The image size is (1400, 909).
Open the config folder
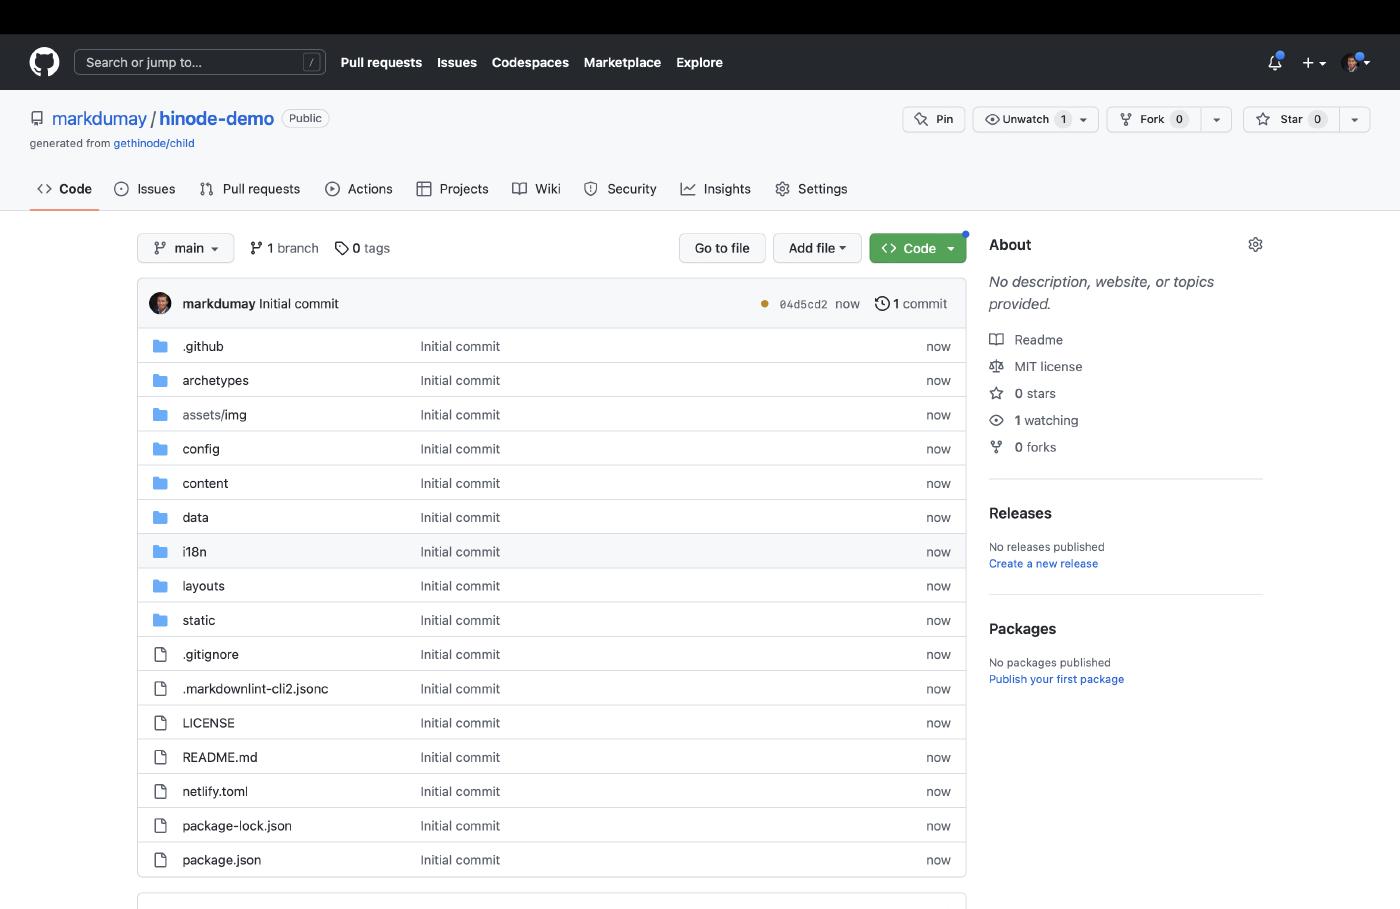point(201,449)
